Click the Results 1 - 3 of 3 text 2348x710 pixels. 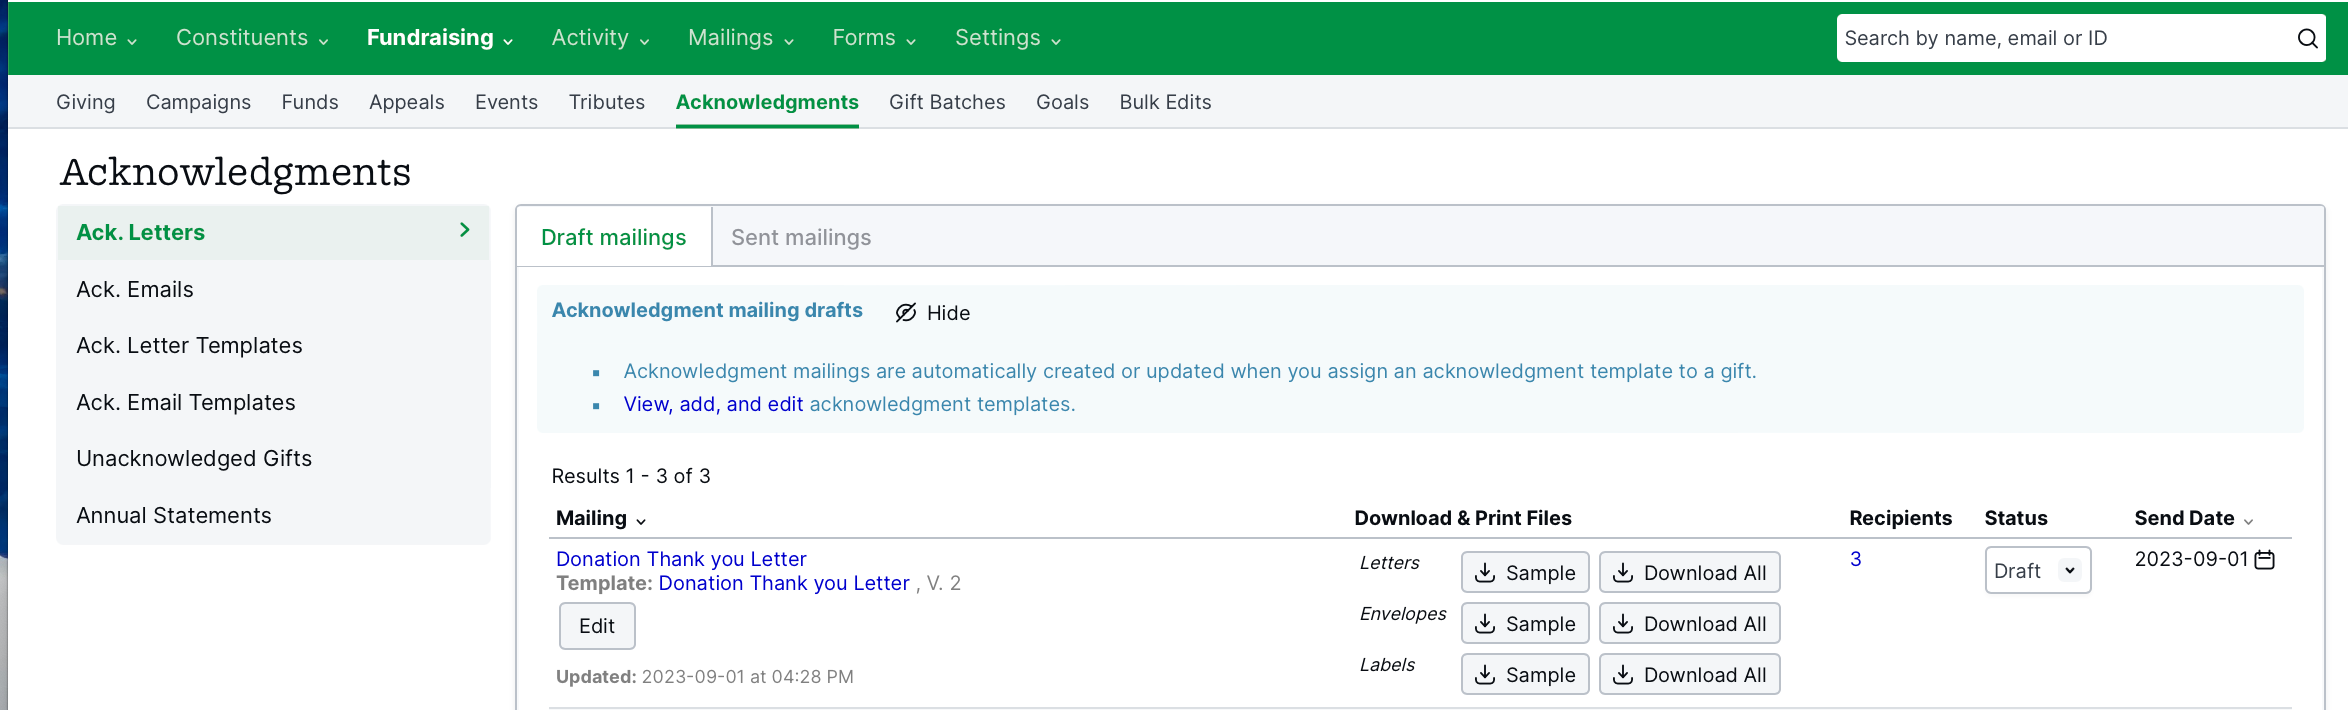[x=631, y=476]
